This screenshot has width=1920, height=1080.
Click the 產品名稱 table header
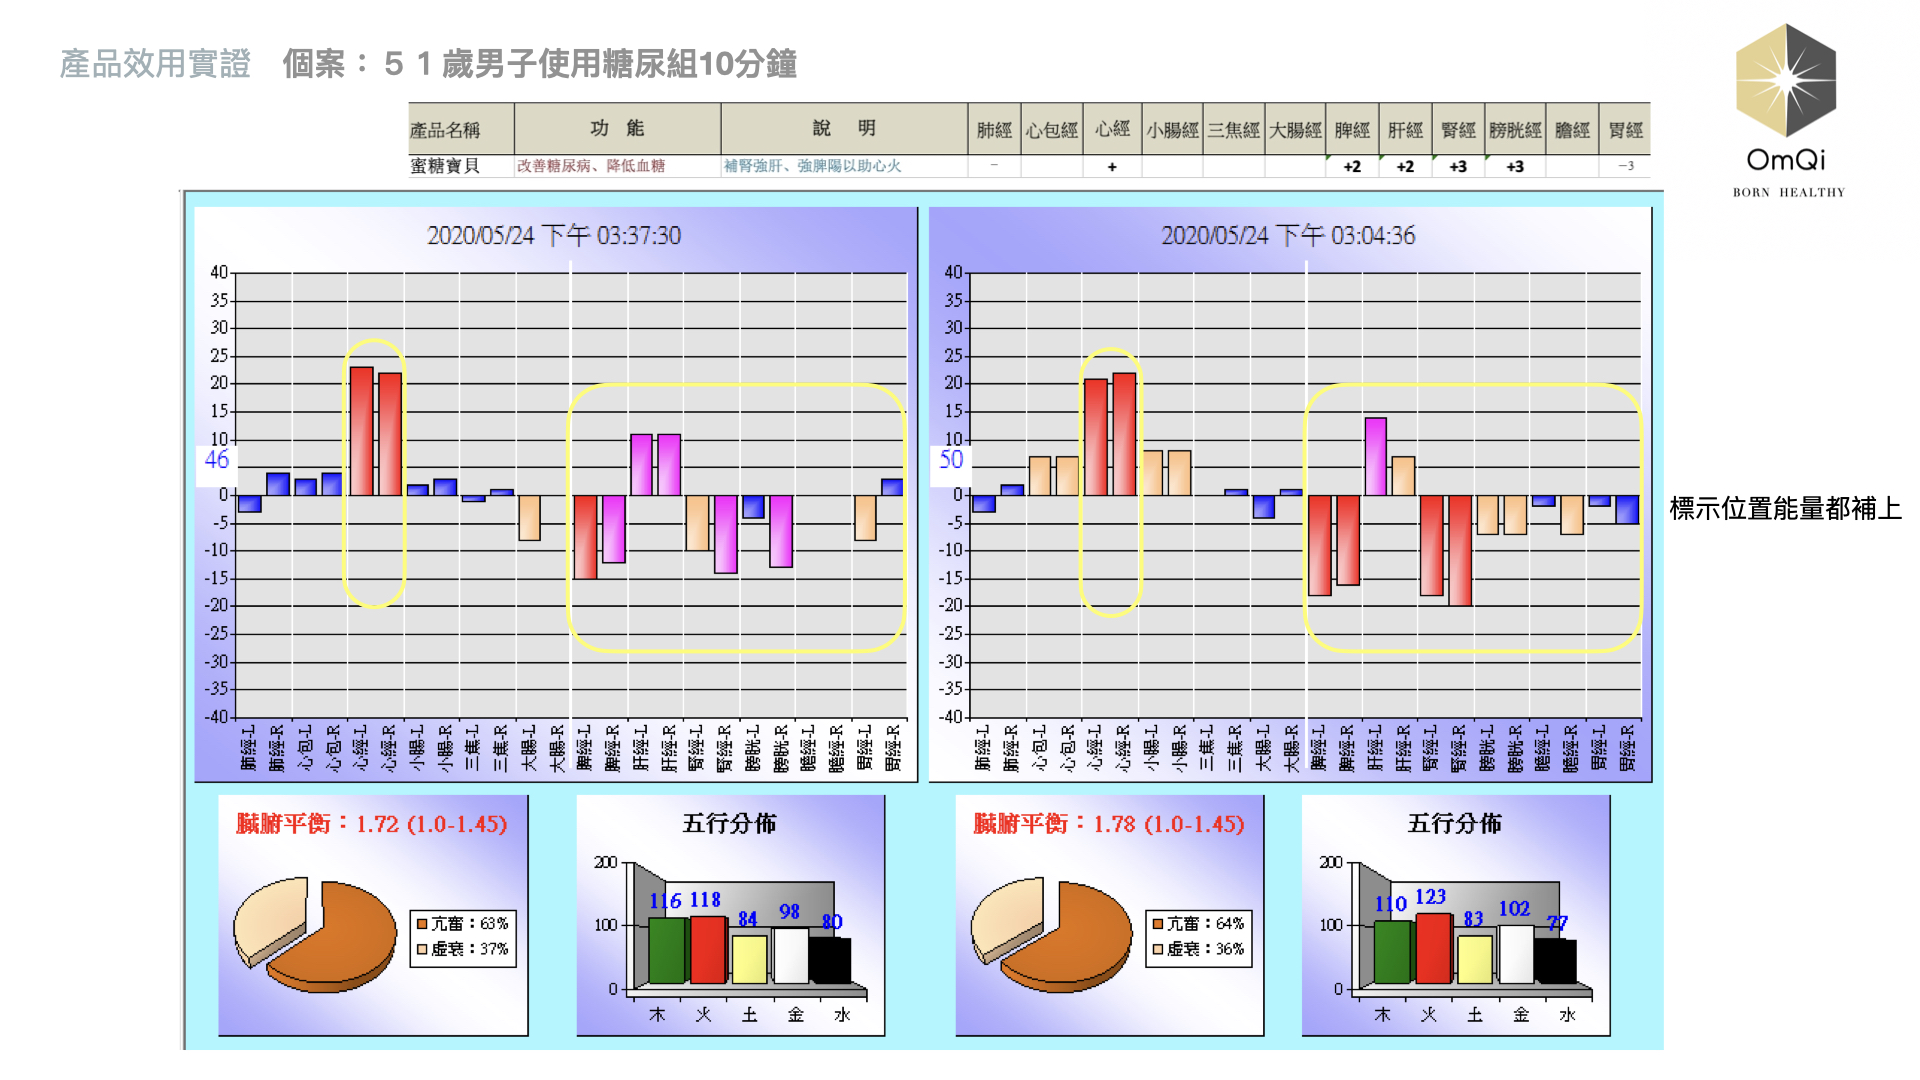tap(445, 130)
